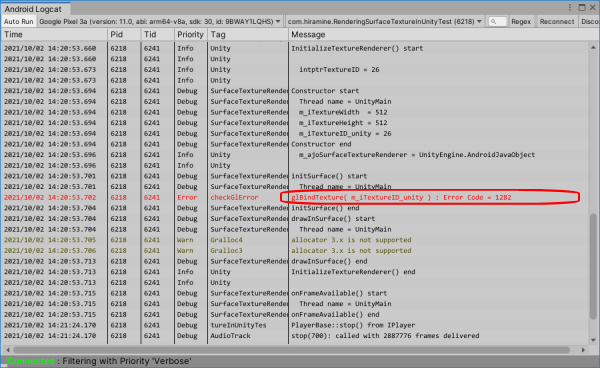Viewport: 600px width, 368px height.
Task: Select the PlayerBase::stop() from IPlayer message
Action: (353, 325)
